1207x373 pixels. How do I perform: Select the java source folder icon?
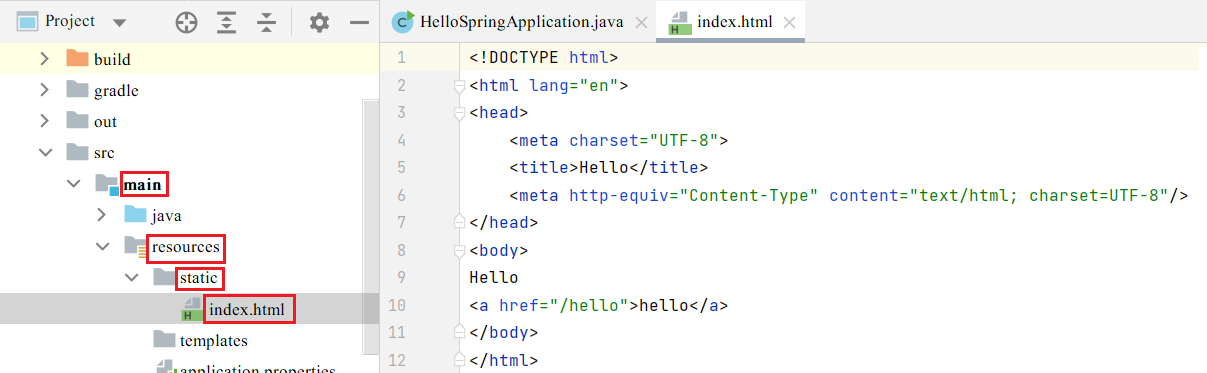tap(135, 214)
